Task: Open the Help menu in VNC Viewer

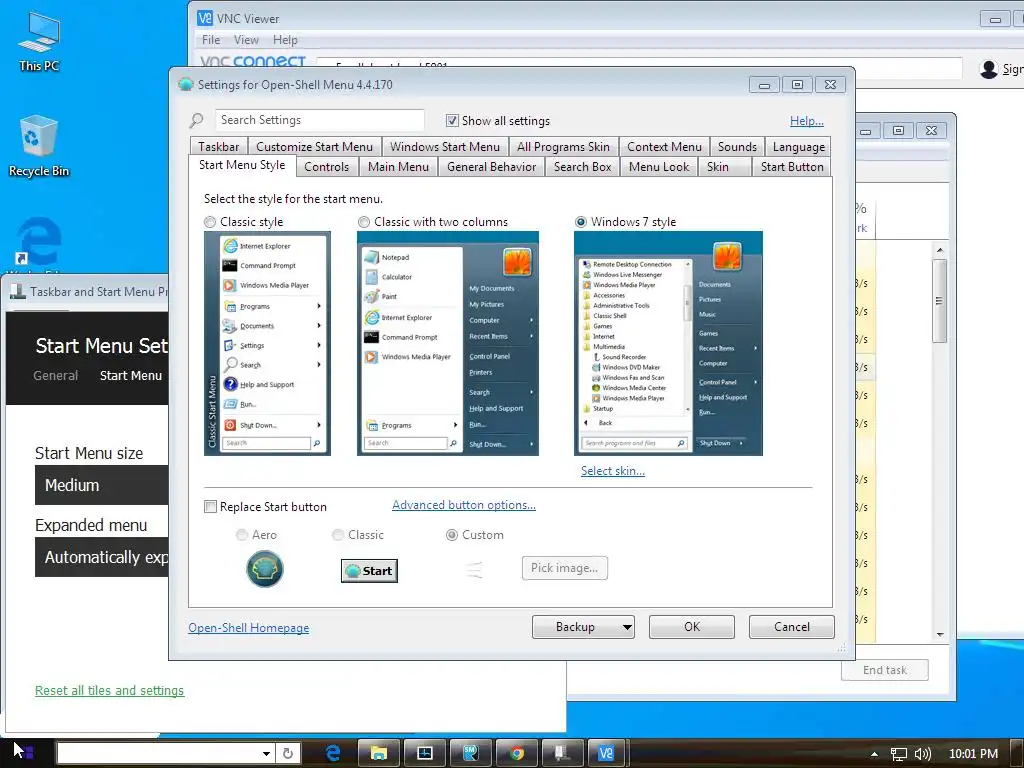Action: (285, 40)
